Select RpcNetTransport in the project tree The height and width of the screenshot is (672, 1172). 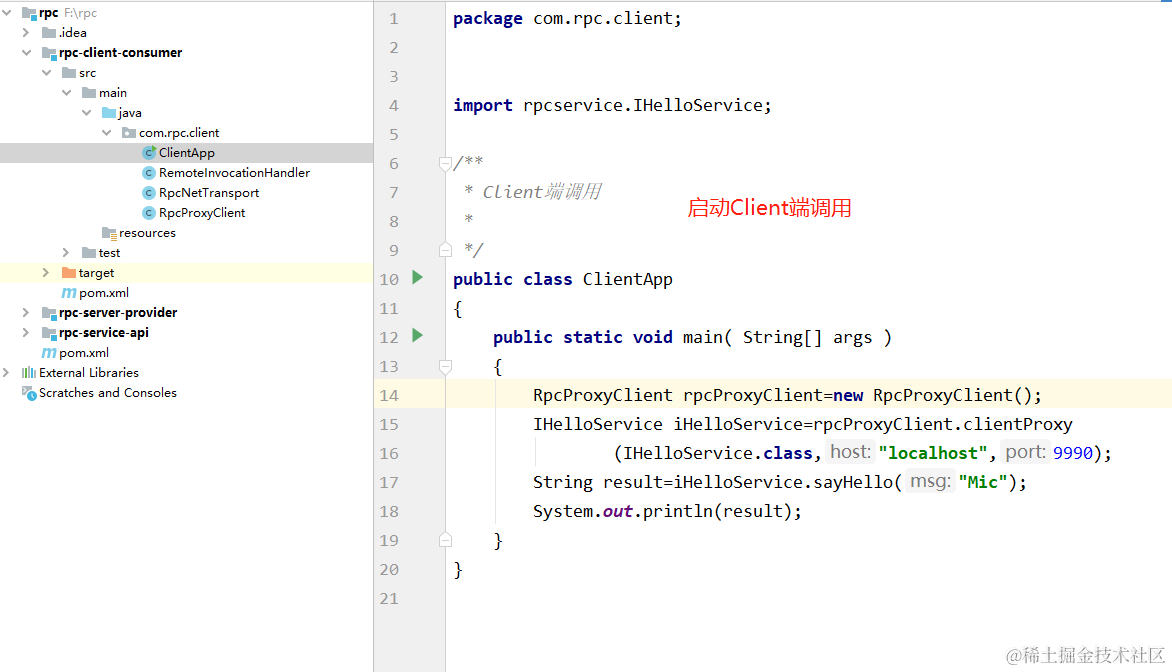coord(187,193)
